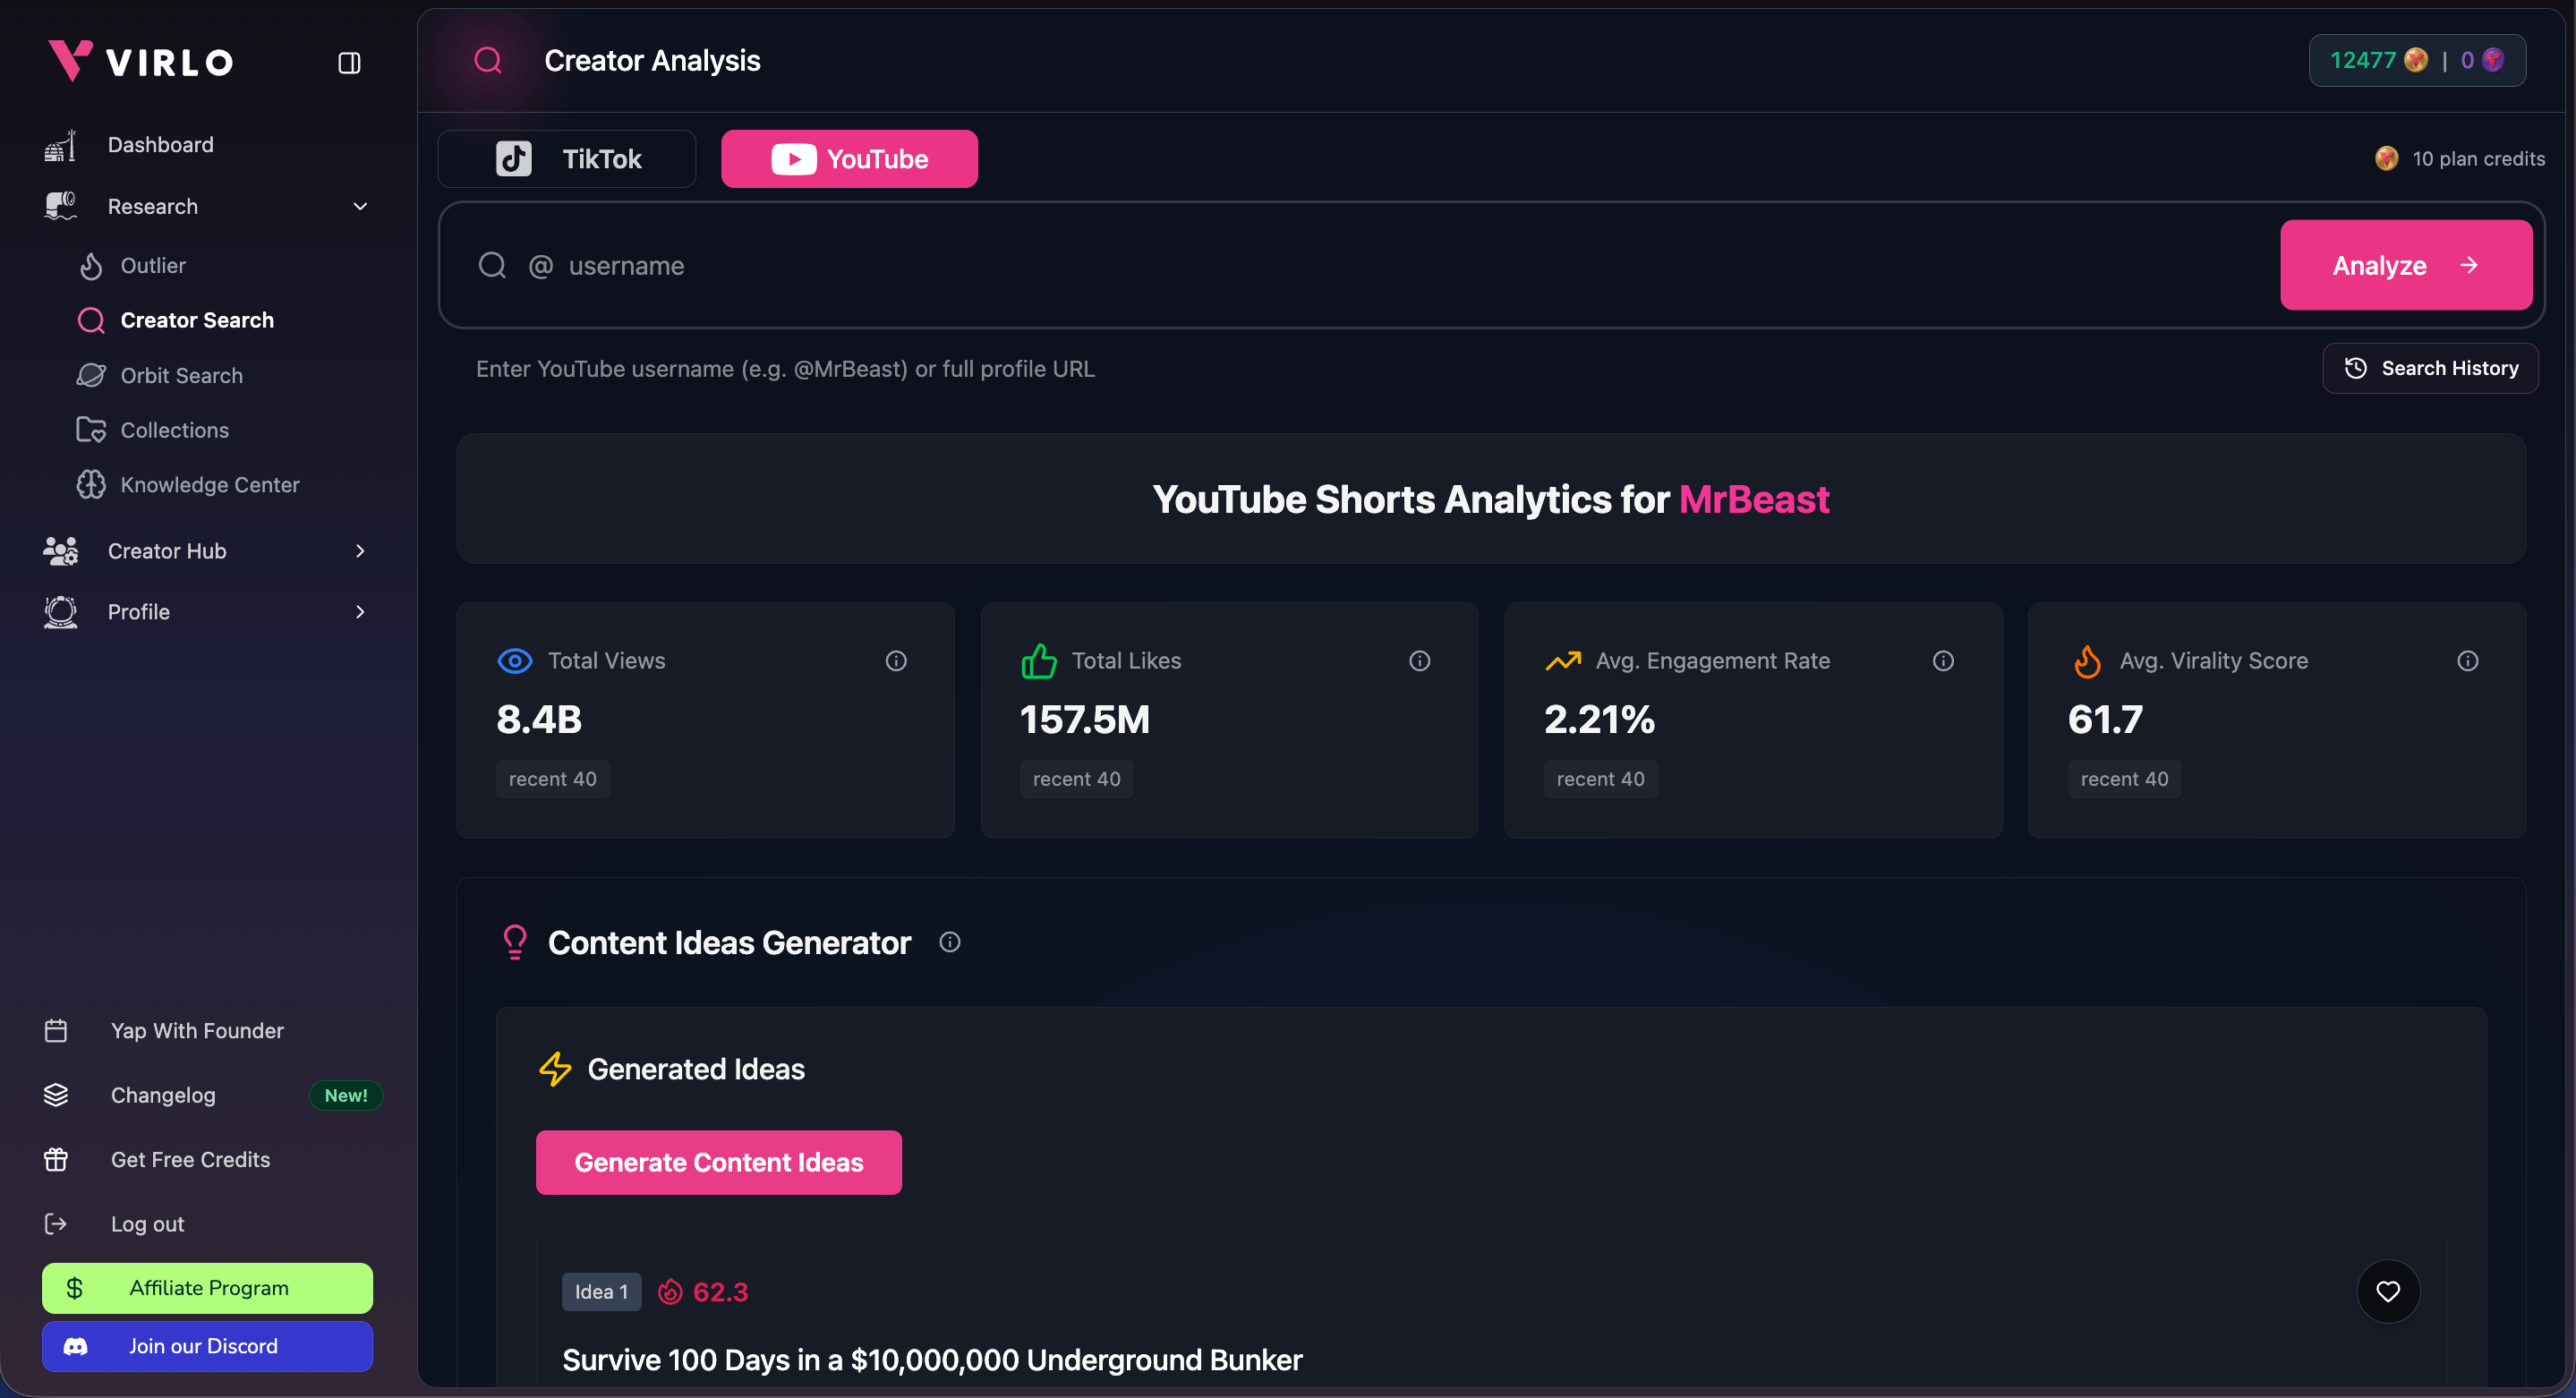Open the Dashboard from the sidebar
Viewport: 2576px width, 1398px height.
(x=160, y=144)
